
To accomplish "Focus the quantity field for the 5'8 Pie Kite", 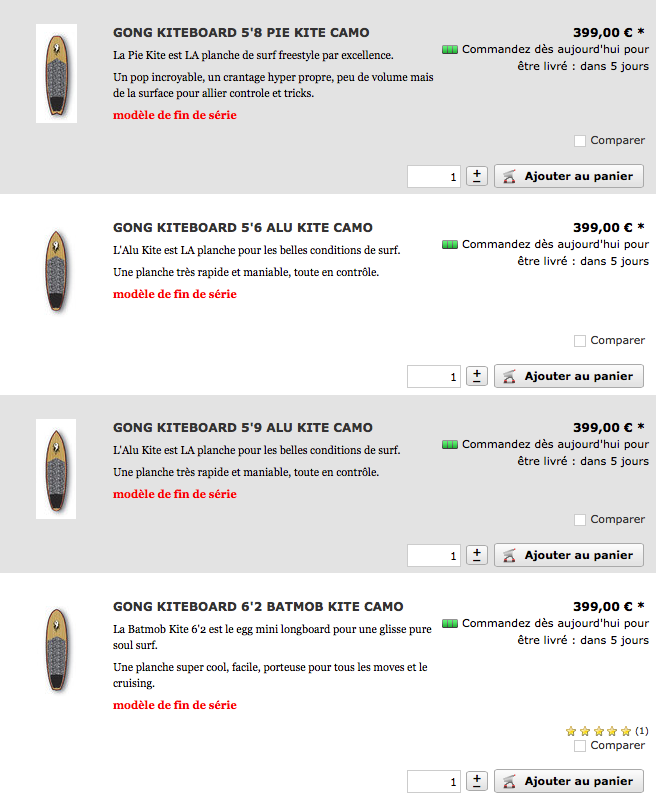I will [434, 176].
